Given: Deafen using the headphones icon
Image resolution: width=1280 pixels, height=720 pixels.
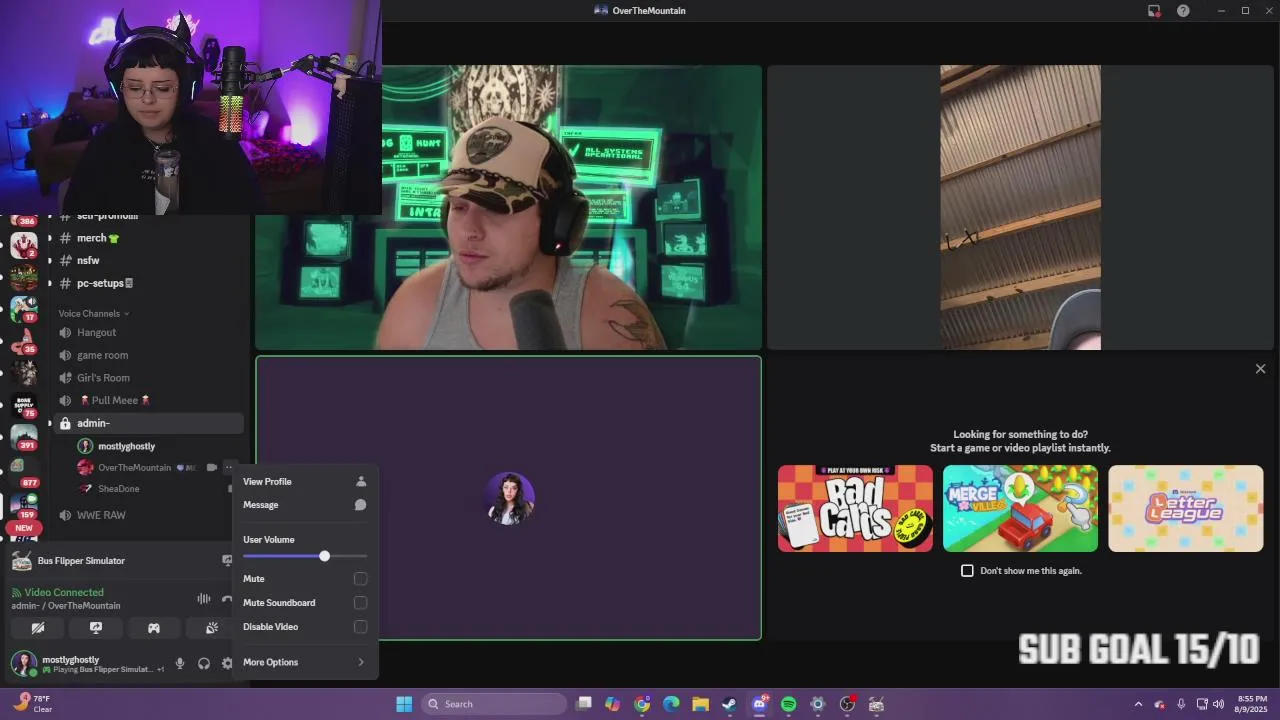Looking at the screenshot, I should 204,663.
